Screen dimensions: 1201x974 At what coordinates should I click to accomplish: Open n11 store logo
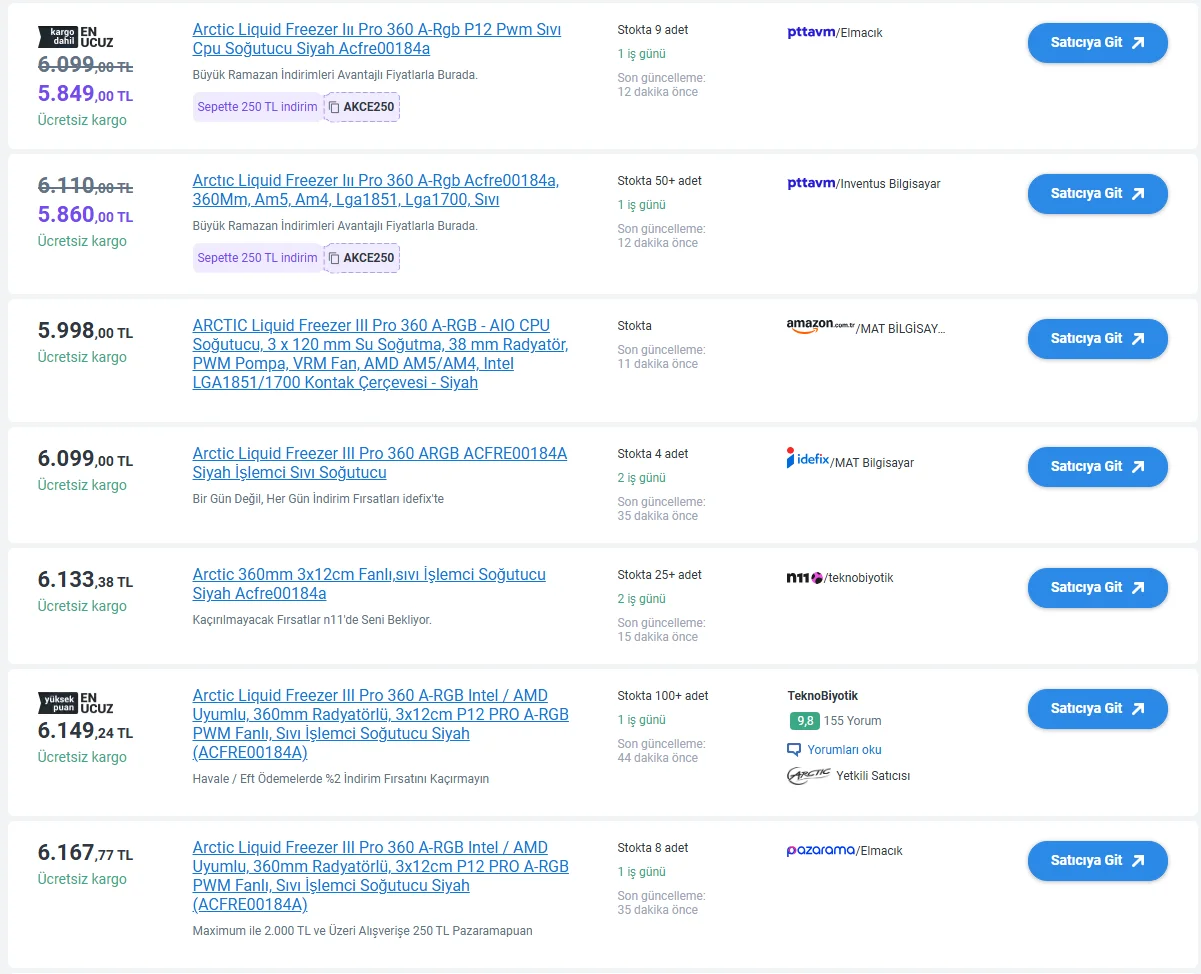pos(804,578)
